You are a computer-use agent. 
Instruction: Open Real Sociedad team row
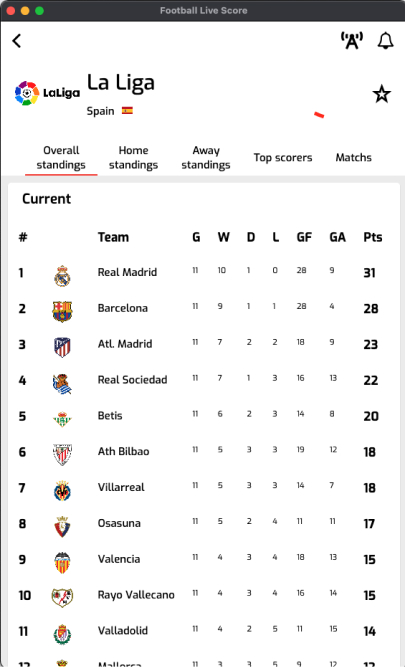pos(204,380)
